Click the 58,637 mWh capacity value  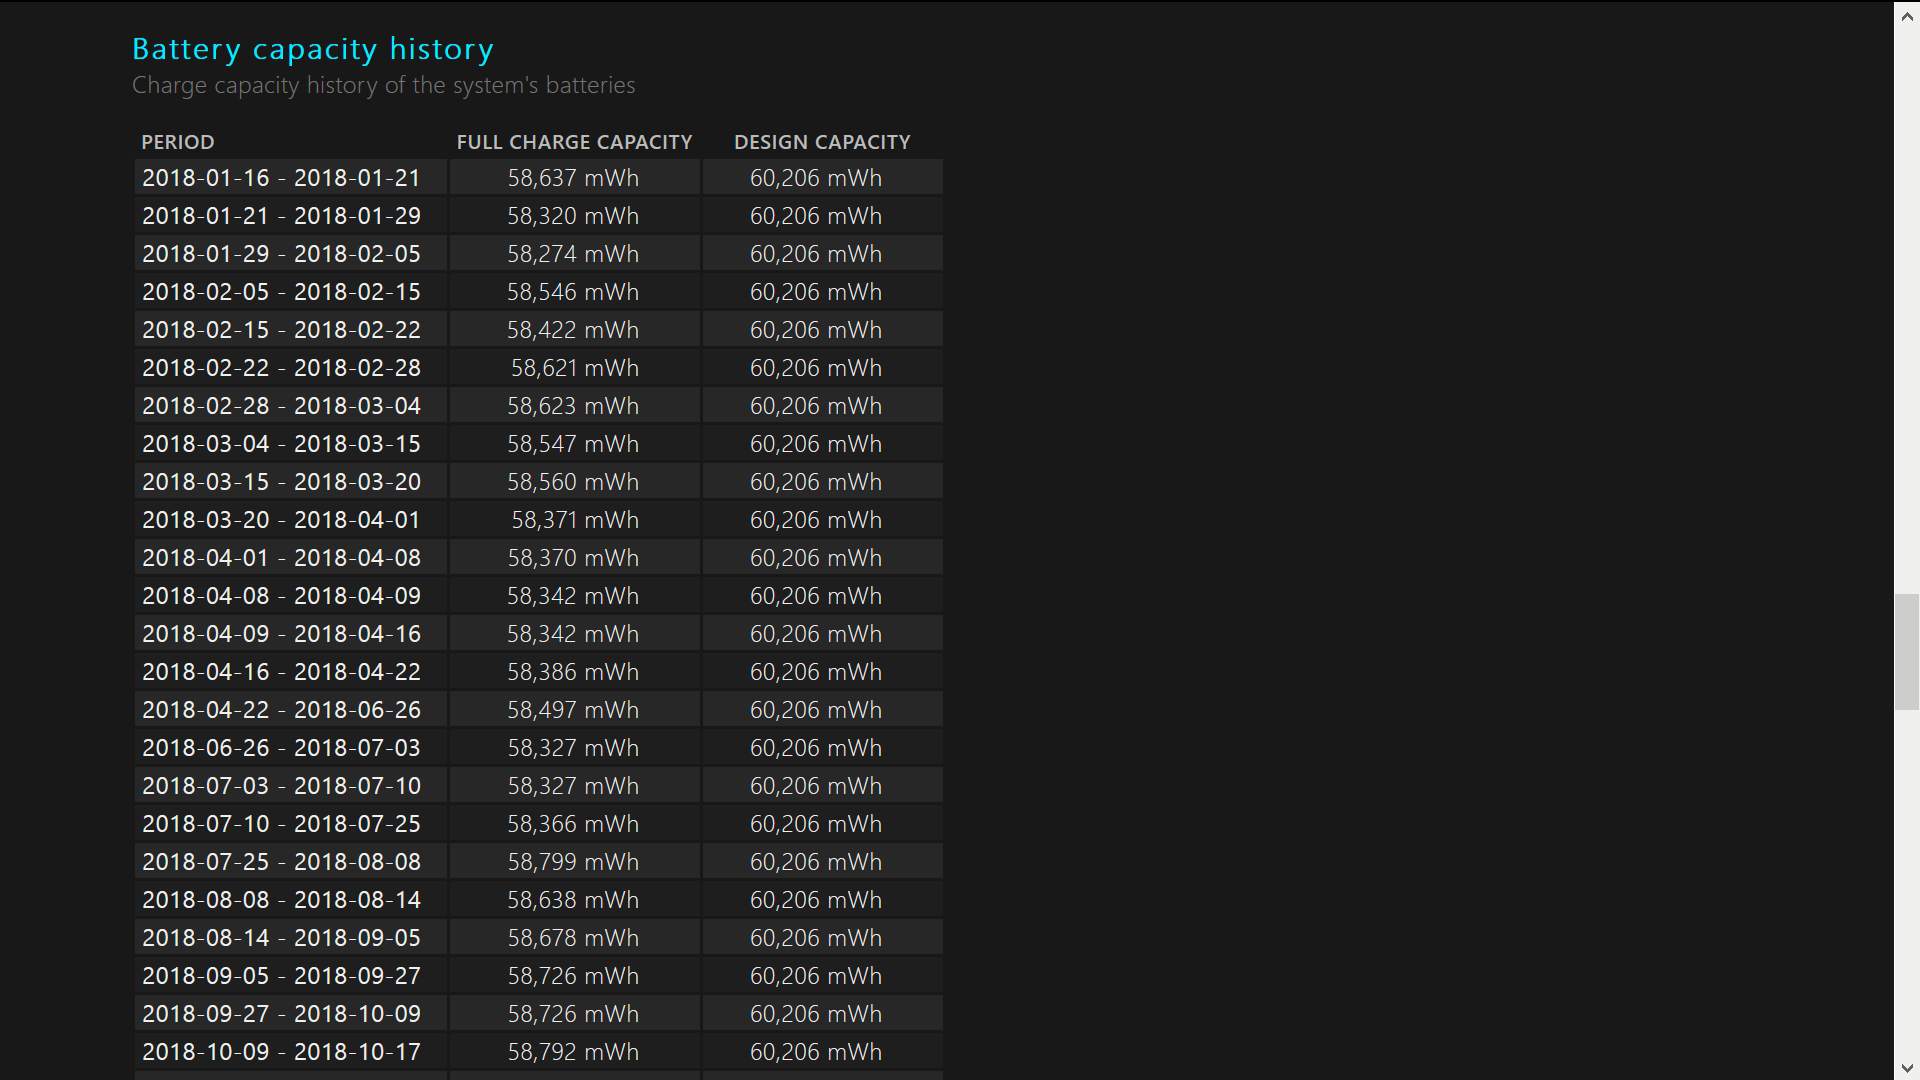tap(573, 178)
